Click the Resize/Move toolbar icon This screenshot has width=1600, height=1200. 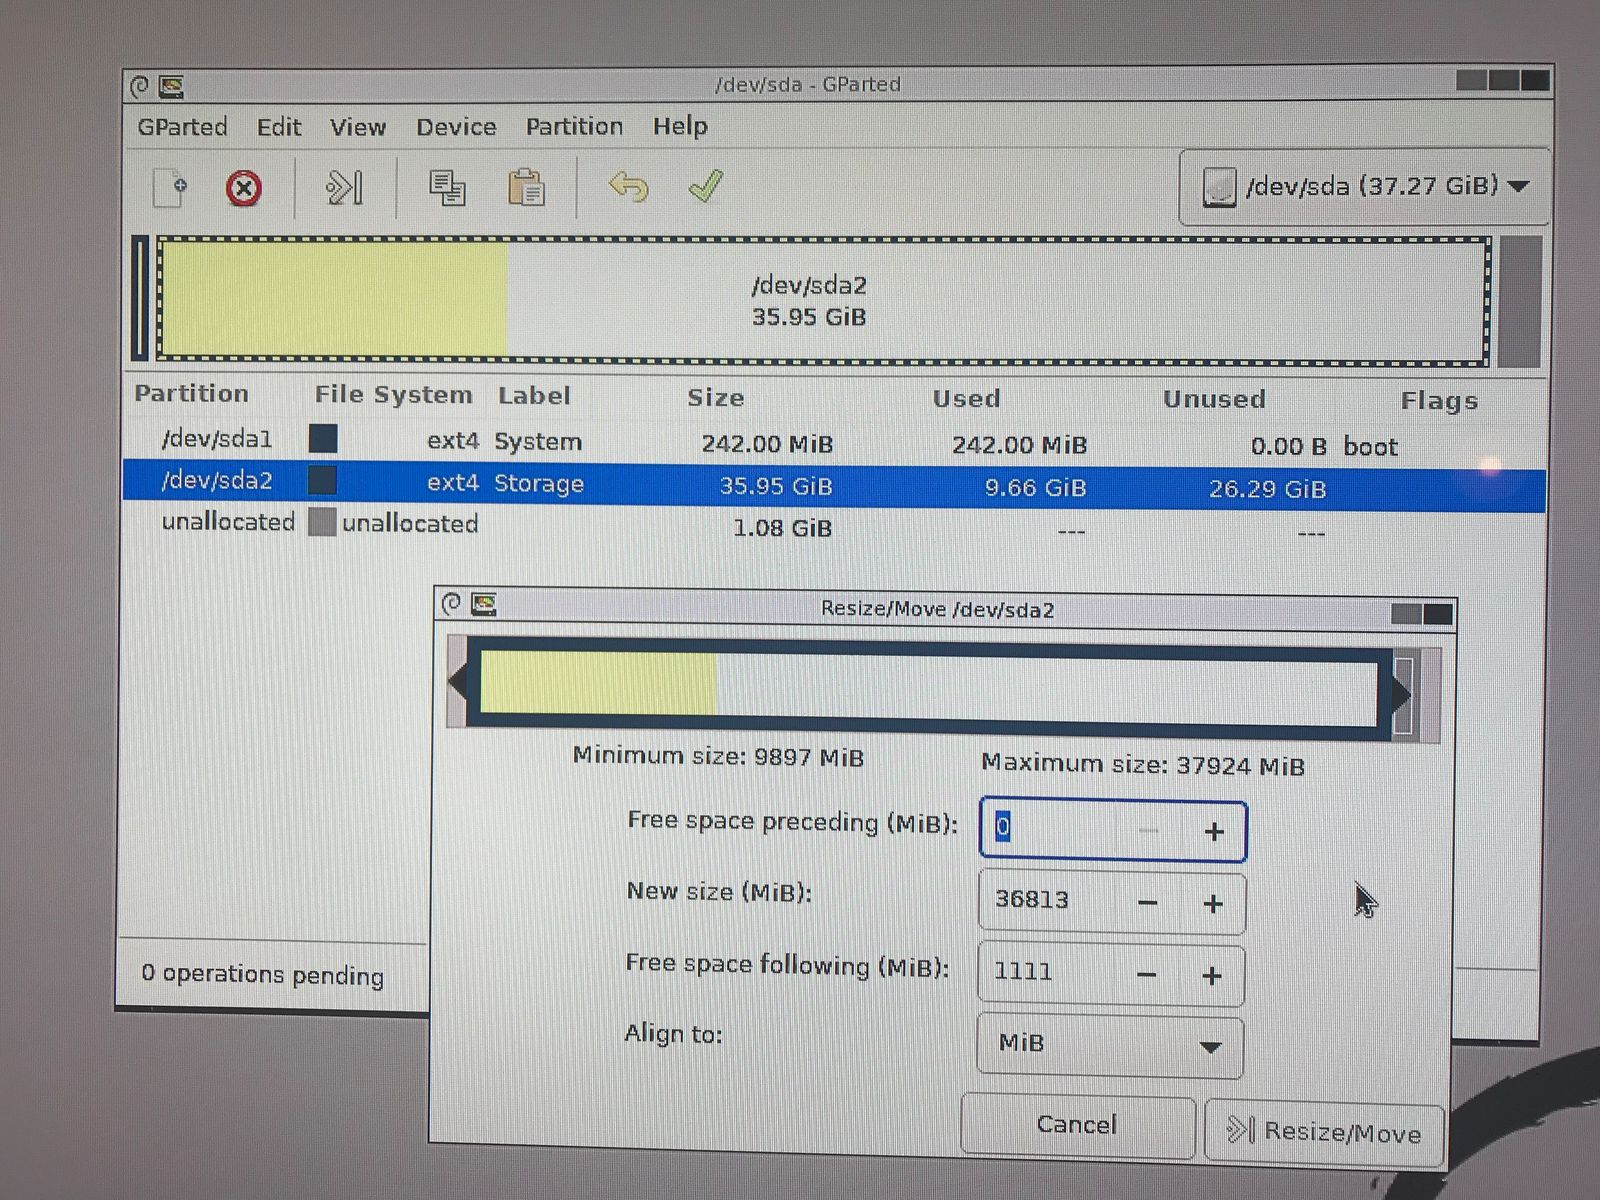point(344,187)
